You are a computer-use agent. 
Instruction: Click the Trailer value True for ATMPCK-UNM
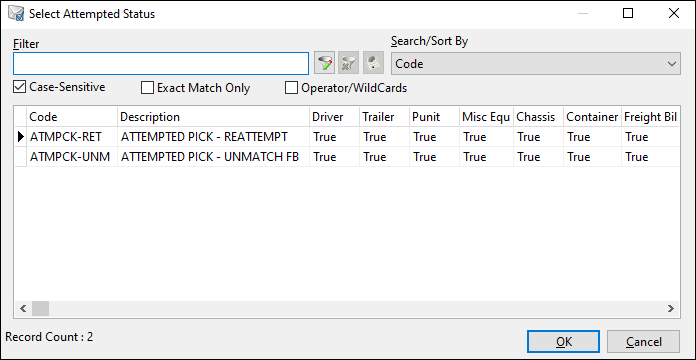point(384,157)
